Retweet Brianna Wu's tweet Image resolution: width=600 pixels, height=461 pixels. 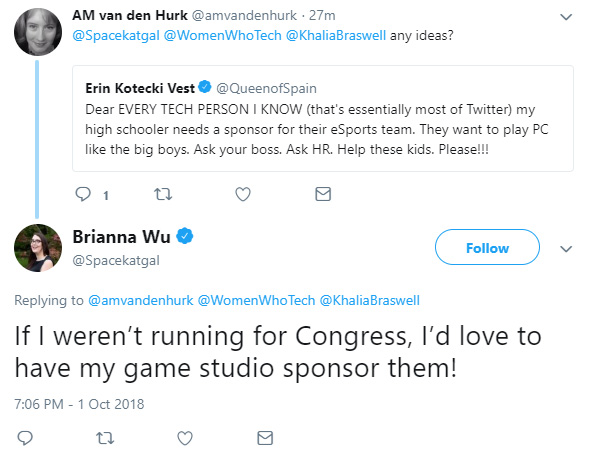point(105,438)
